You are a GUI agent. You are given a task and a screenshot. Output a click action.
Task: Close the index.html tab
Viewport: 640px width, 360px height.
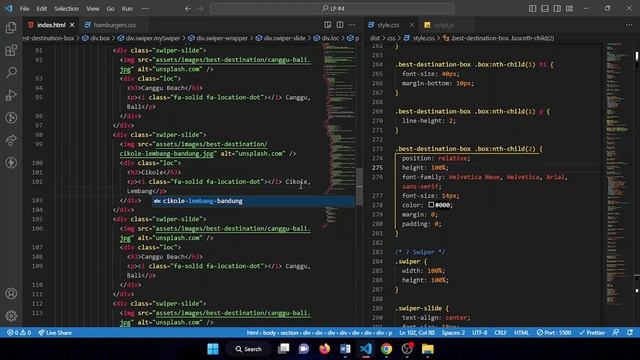coord(72,25)
